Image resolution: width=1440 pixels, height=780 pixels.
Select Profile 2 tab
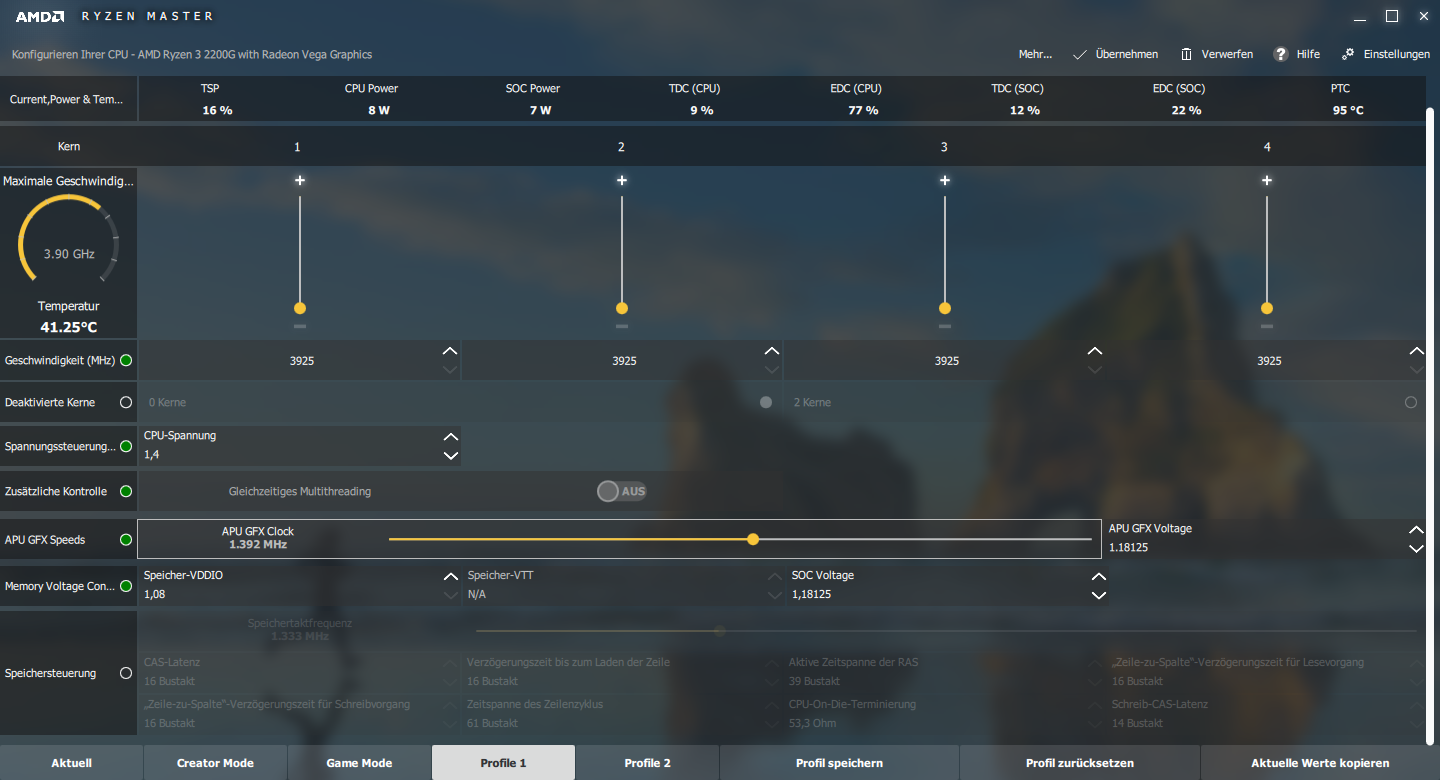(647, 763)
